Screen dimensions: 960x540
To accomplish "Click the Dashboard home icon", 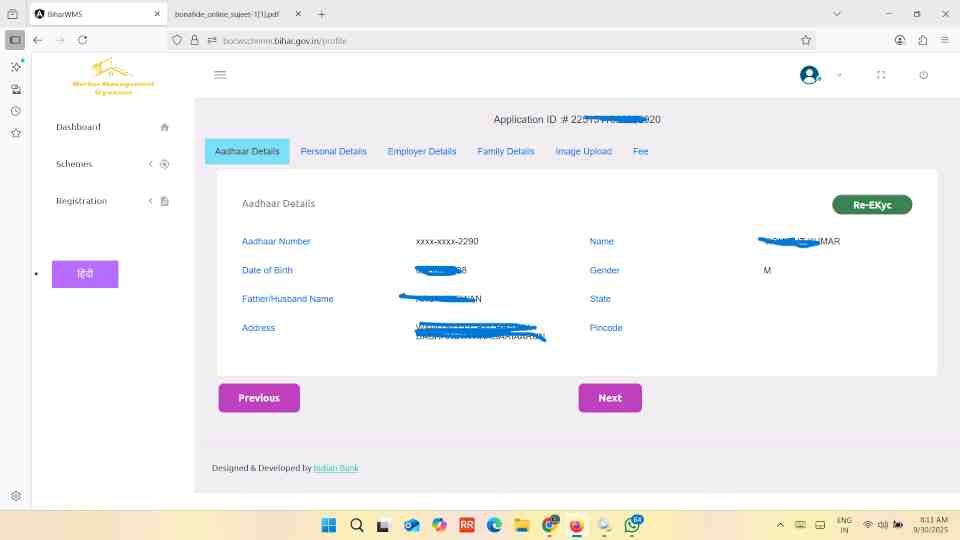I will [165, 127].
